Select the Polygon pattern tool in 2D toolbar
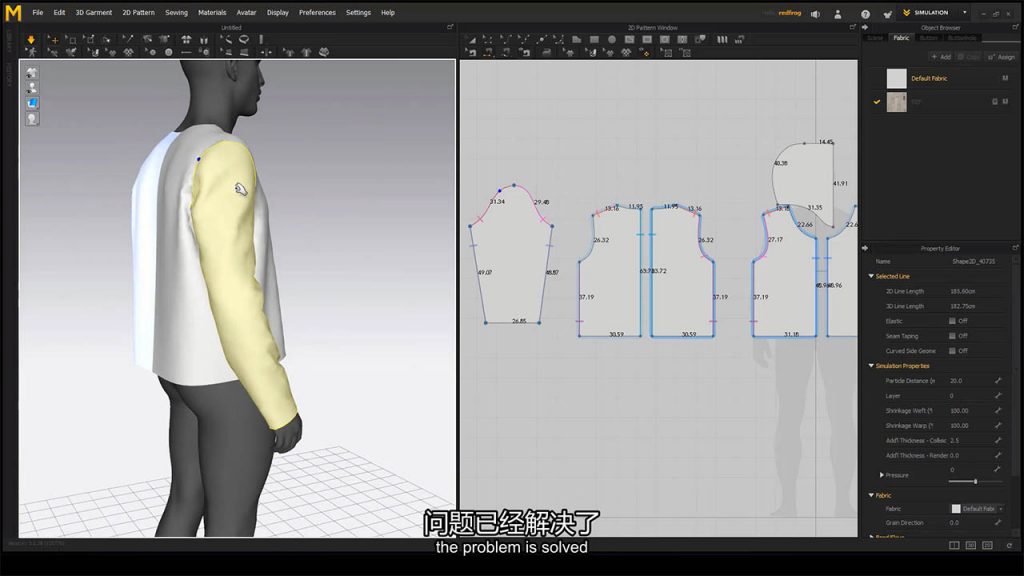The height and width of the screenshot is (576, 1024). click(x=577, y=39)
